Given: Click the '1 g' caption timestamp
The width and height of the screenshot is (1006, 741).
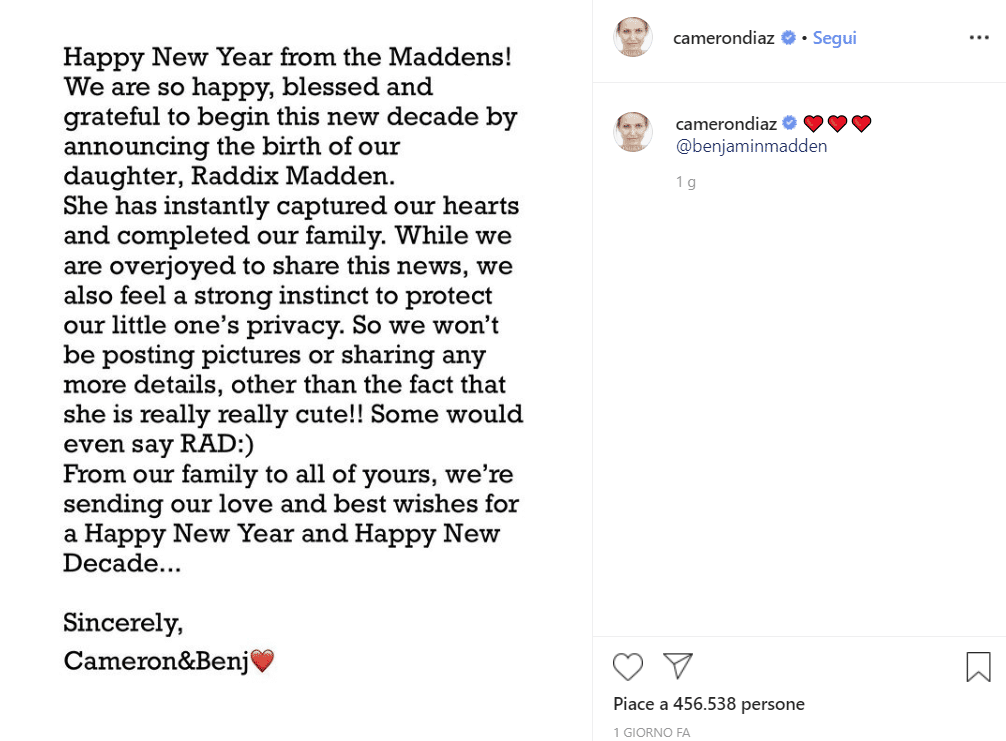Looking at the screenshot, I should [x=685, y=182].
